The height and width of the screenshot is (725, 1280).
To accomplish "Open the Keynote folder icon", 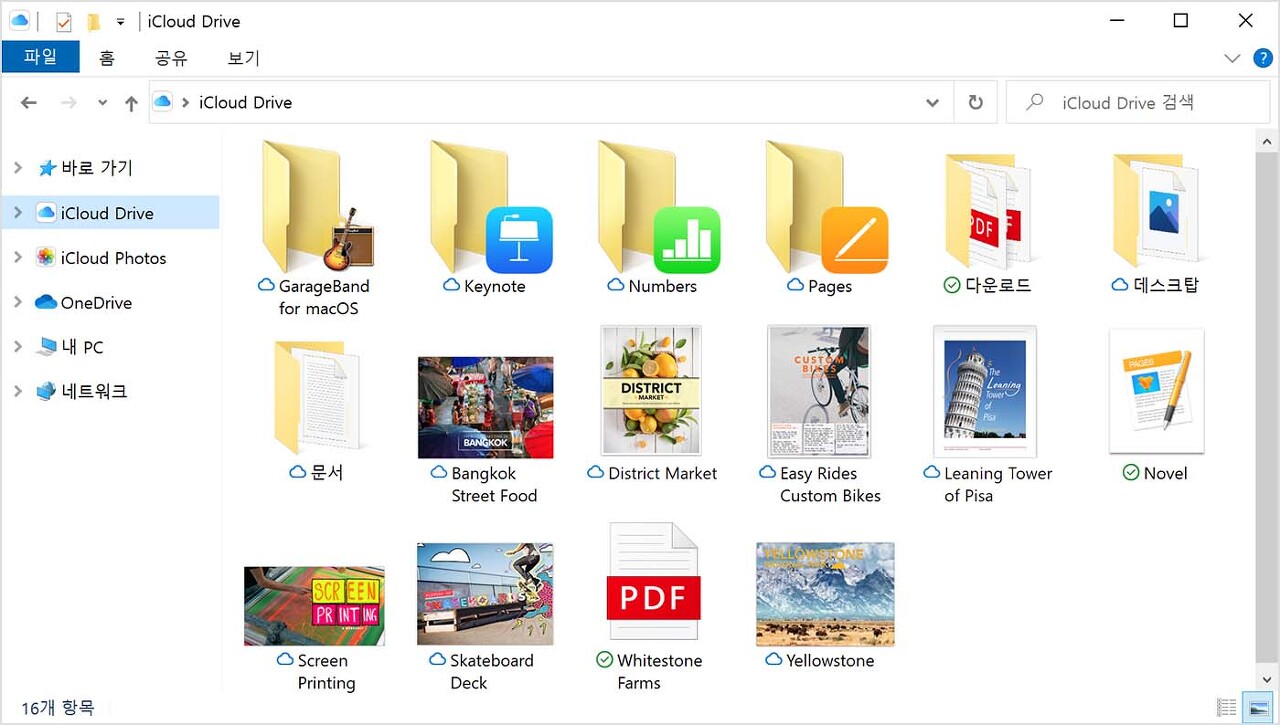I will tap(491, 207).
